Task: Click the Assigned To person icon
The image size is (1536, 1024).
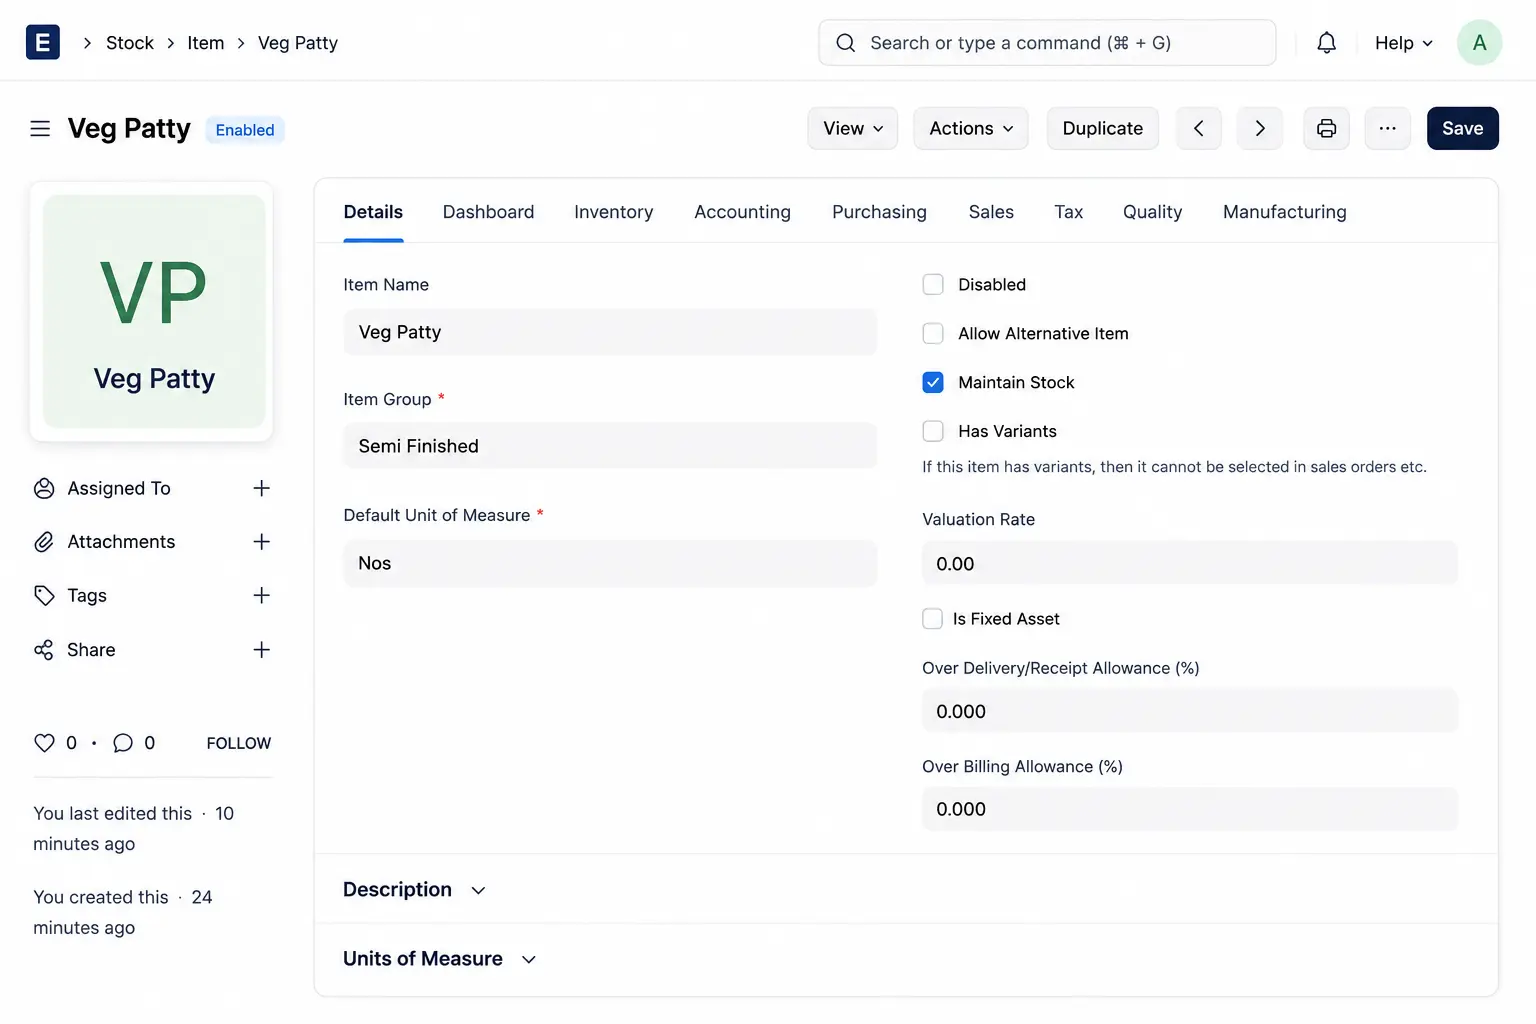Action: click(44, 488)
